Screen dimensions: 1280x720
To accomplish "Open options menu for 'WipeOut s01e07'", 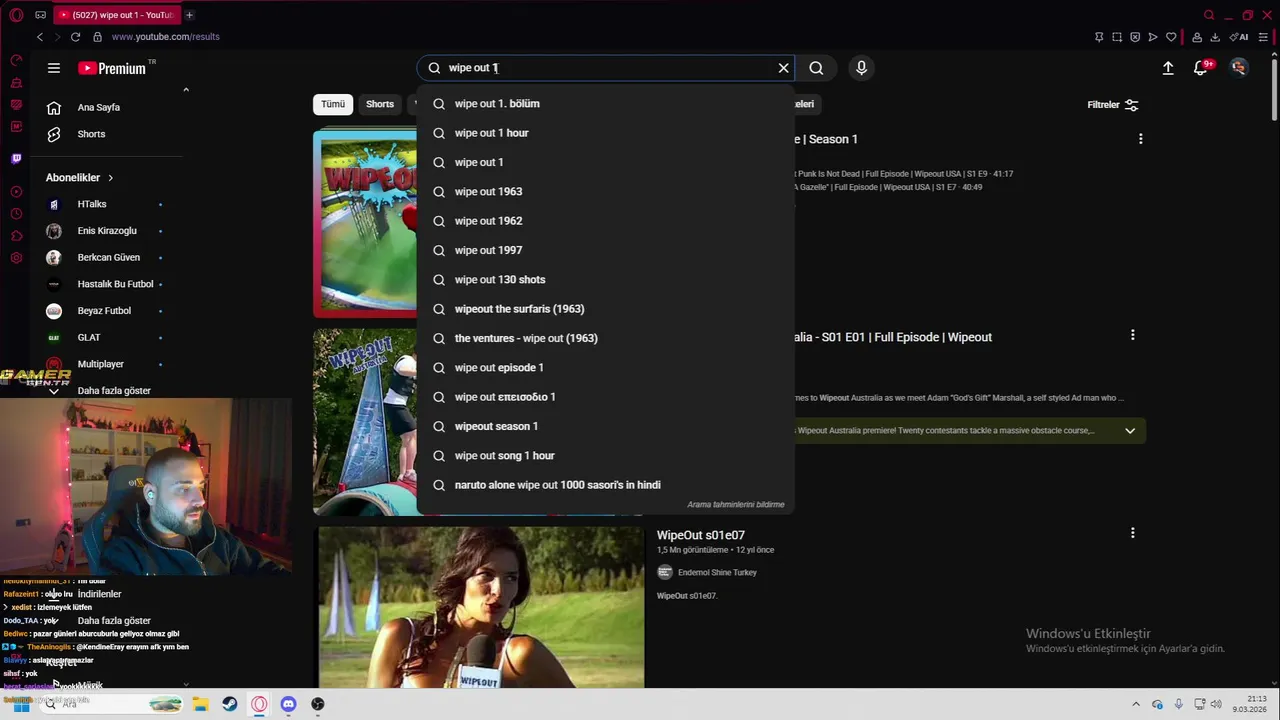I will 1133,533.
